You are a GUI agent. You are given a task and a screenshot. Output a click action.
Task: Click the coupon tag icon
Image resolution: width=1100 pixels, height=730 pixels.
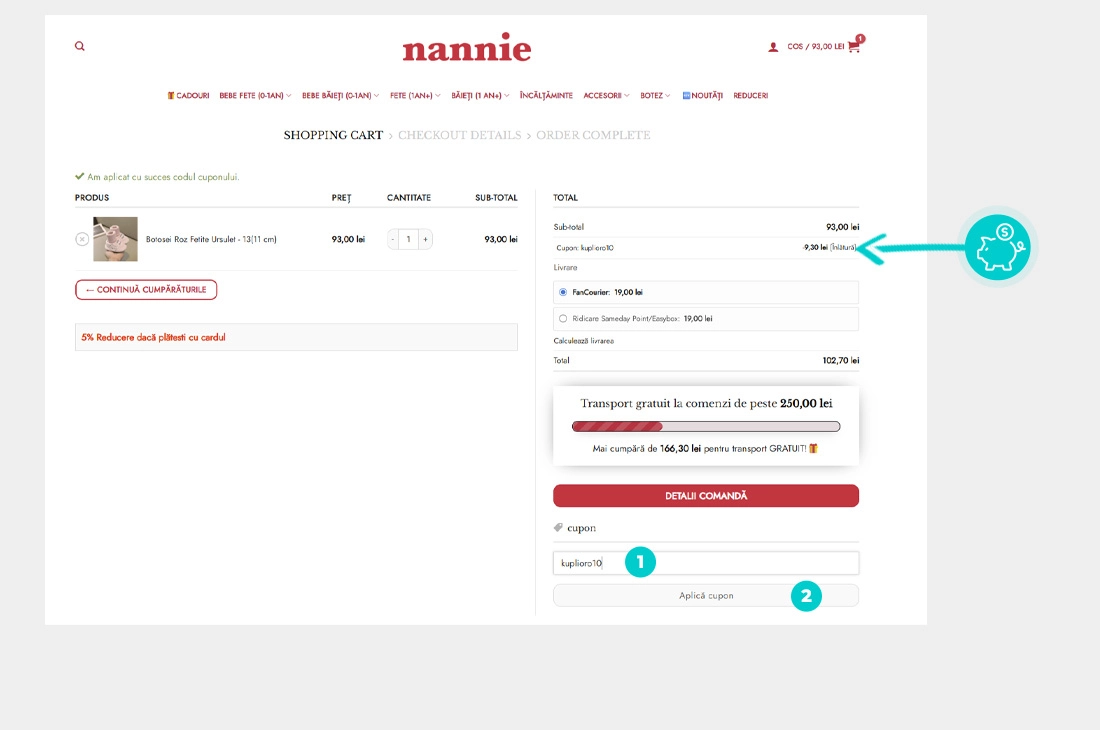point(558,527)
